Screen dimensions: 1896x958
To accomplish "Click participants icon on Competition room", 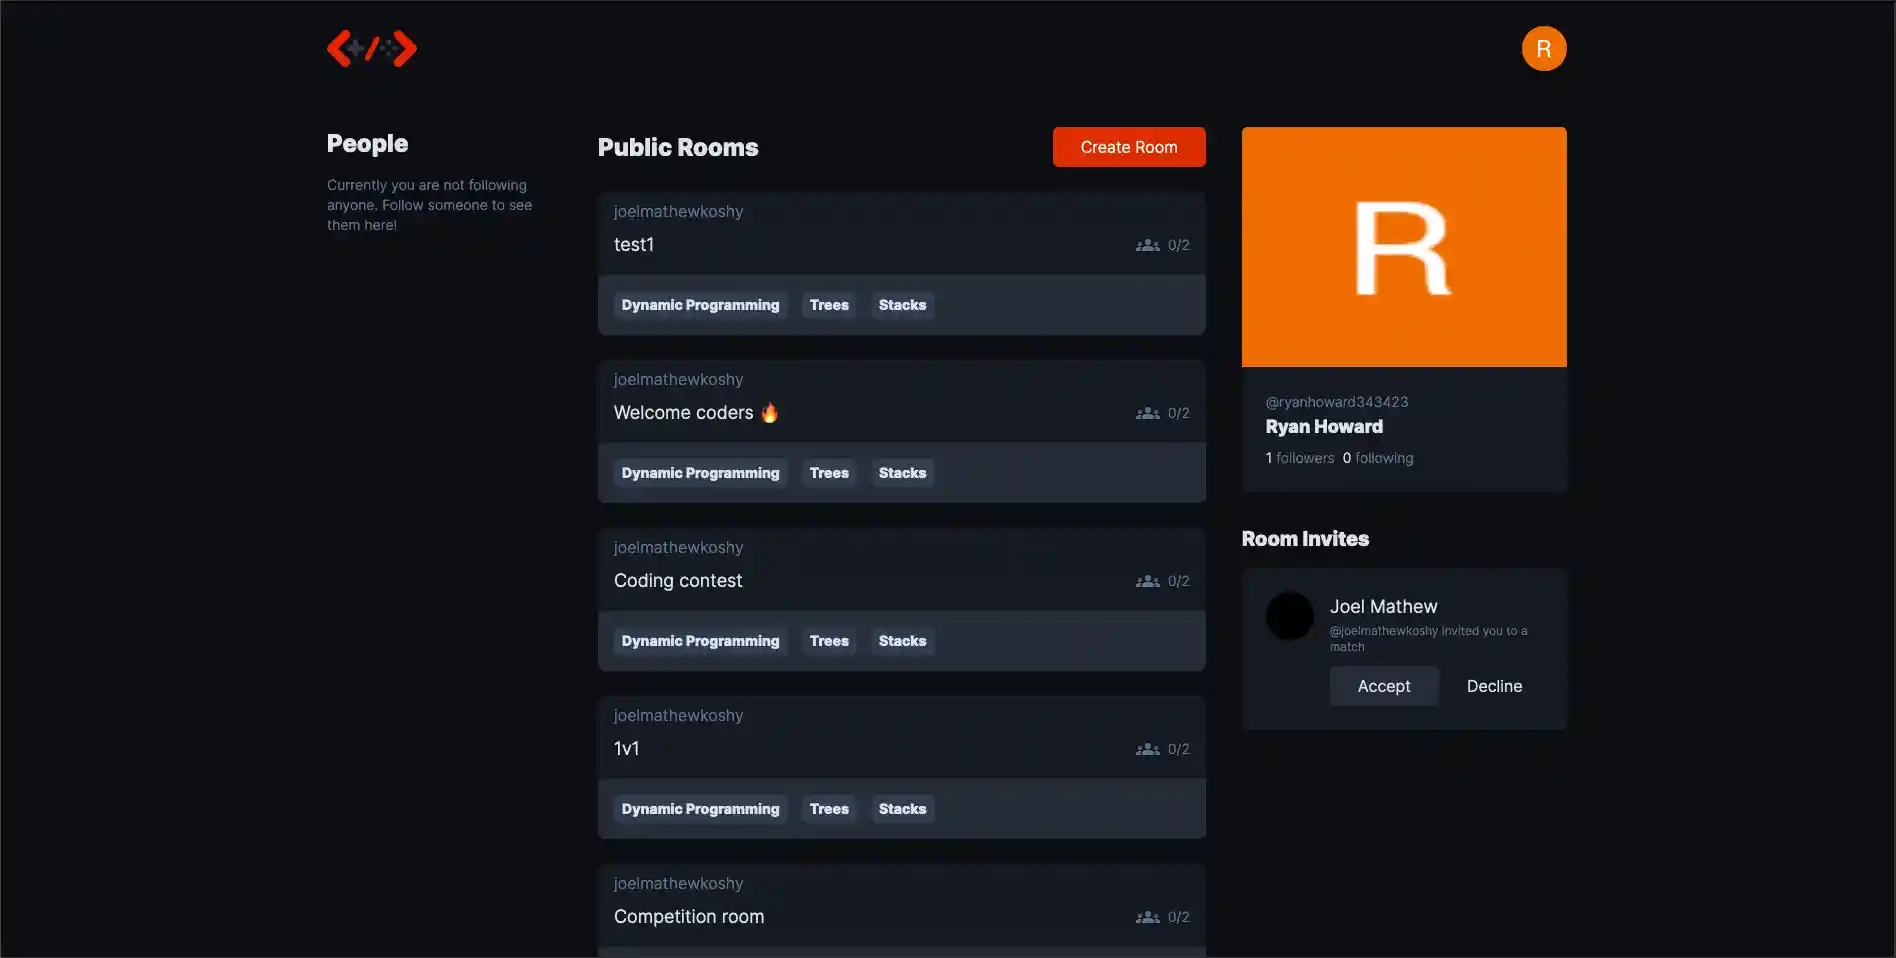I will click(x=1147, y=917).
